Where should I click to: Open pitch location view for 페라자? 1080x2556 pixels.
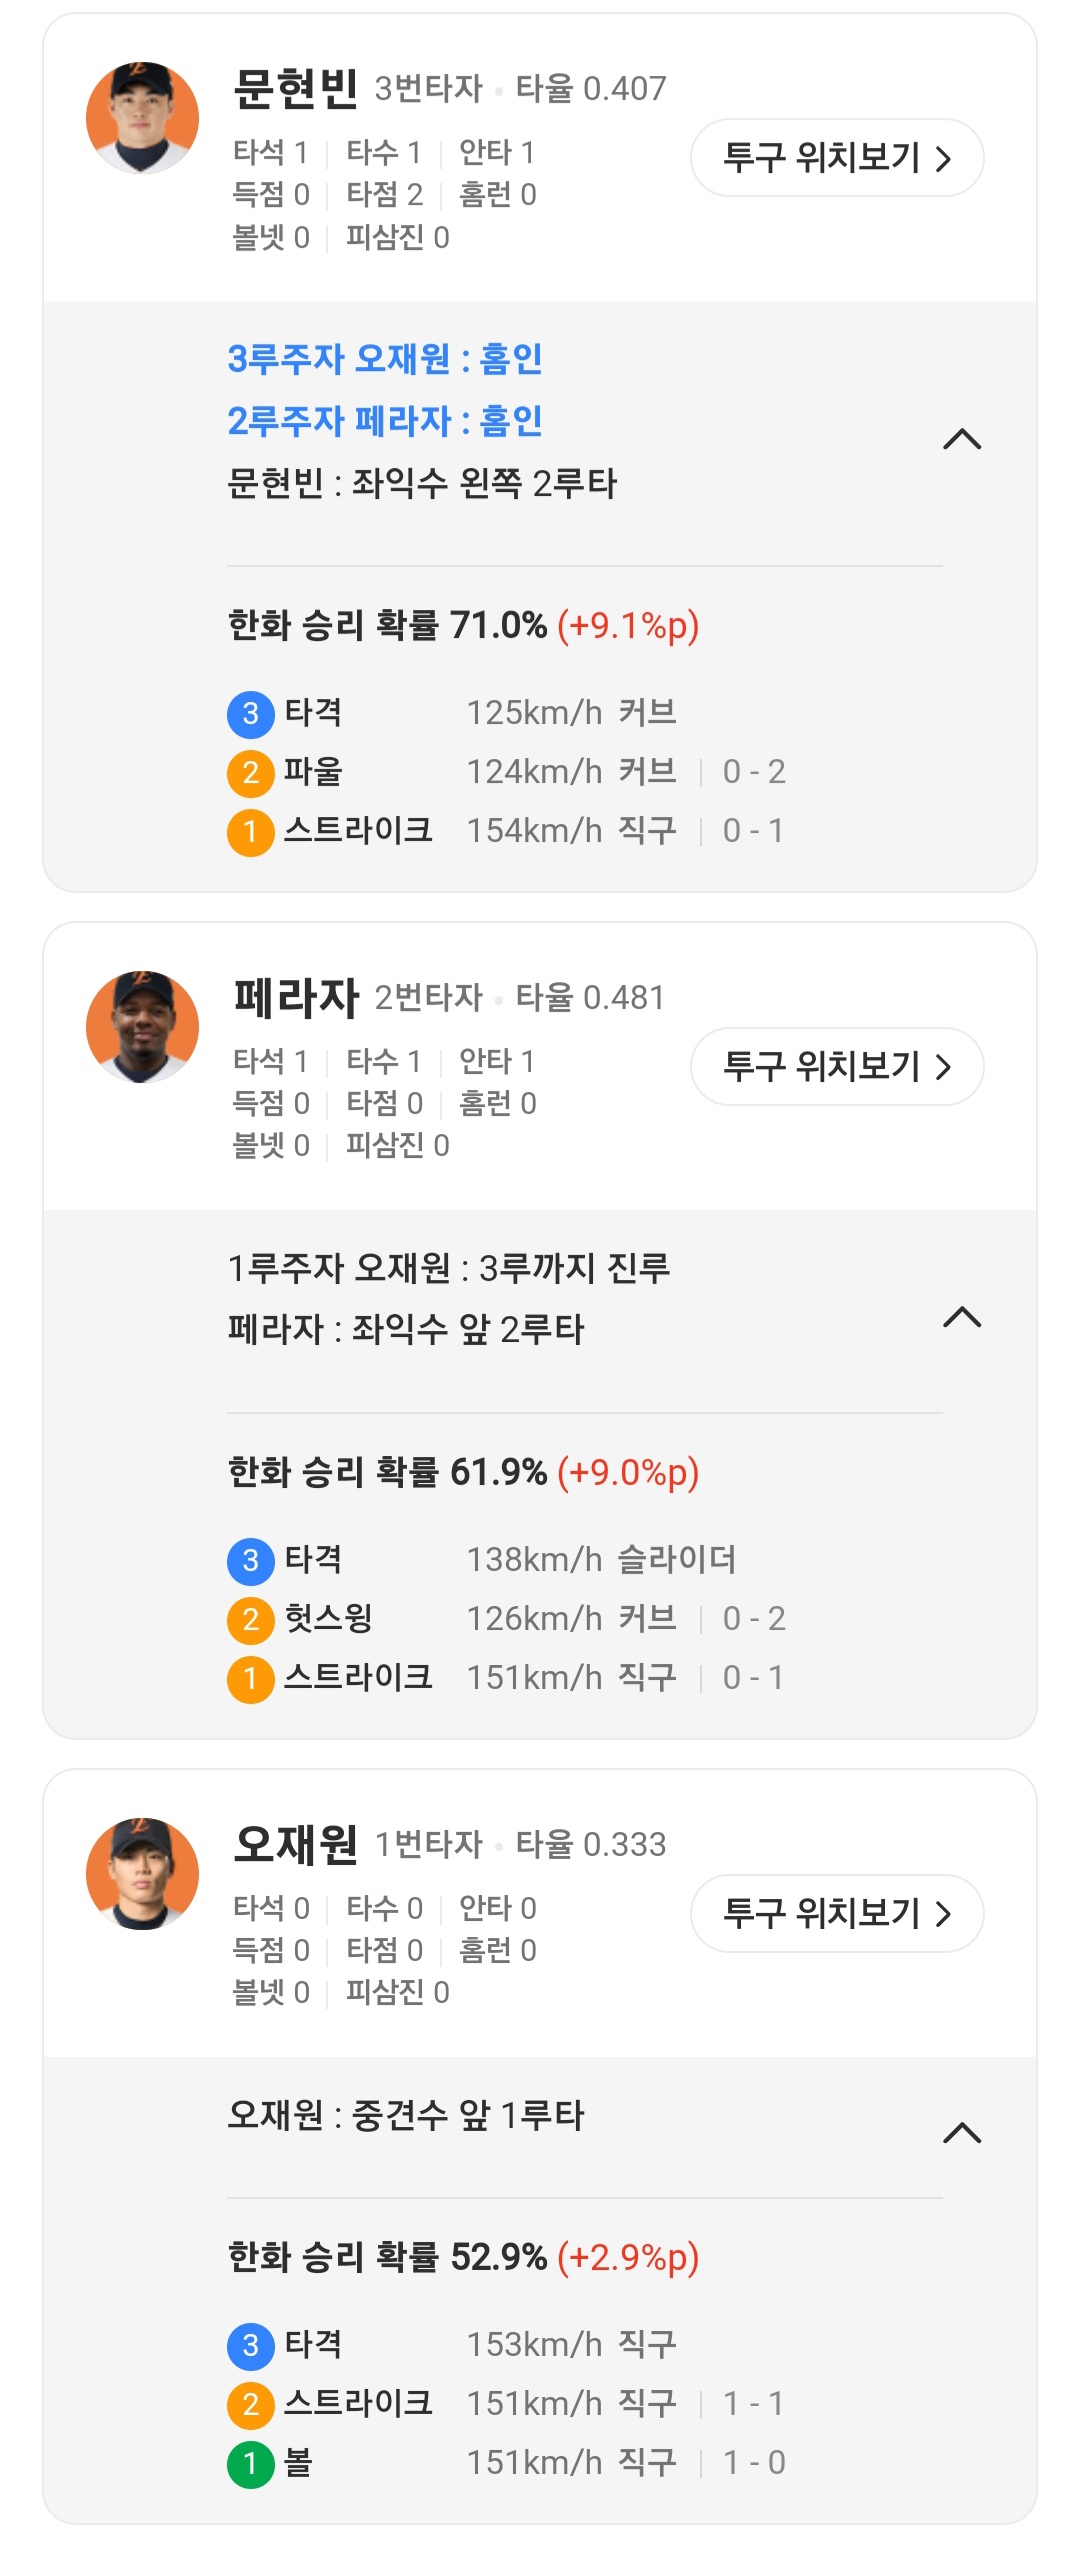pos(837,1067)
